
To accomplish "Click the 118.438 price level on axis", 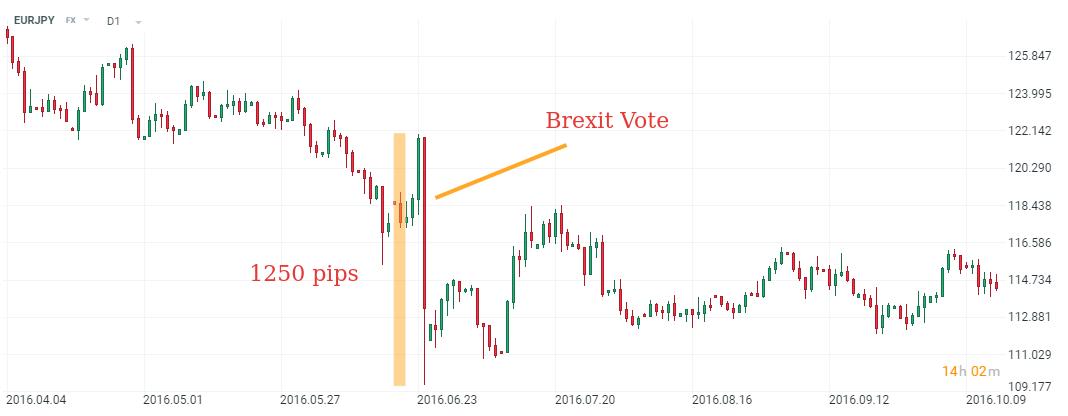I will [1028, 206].
